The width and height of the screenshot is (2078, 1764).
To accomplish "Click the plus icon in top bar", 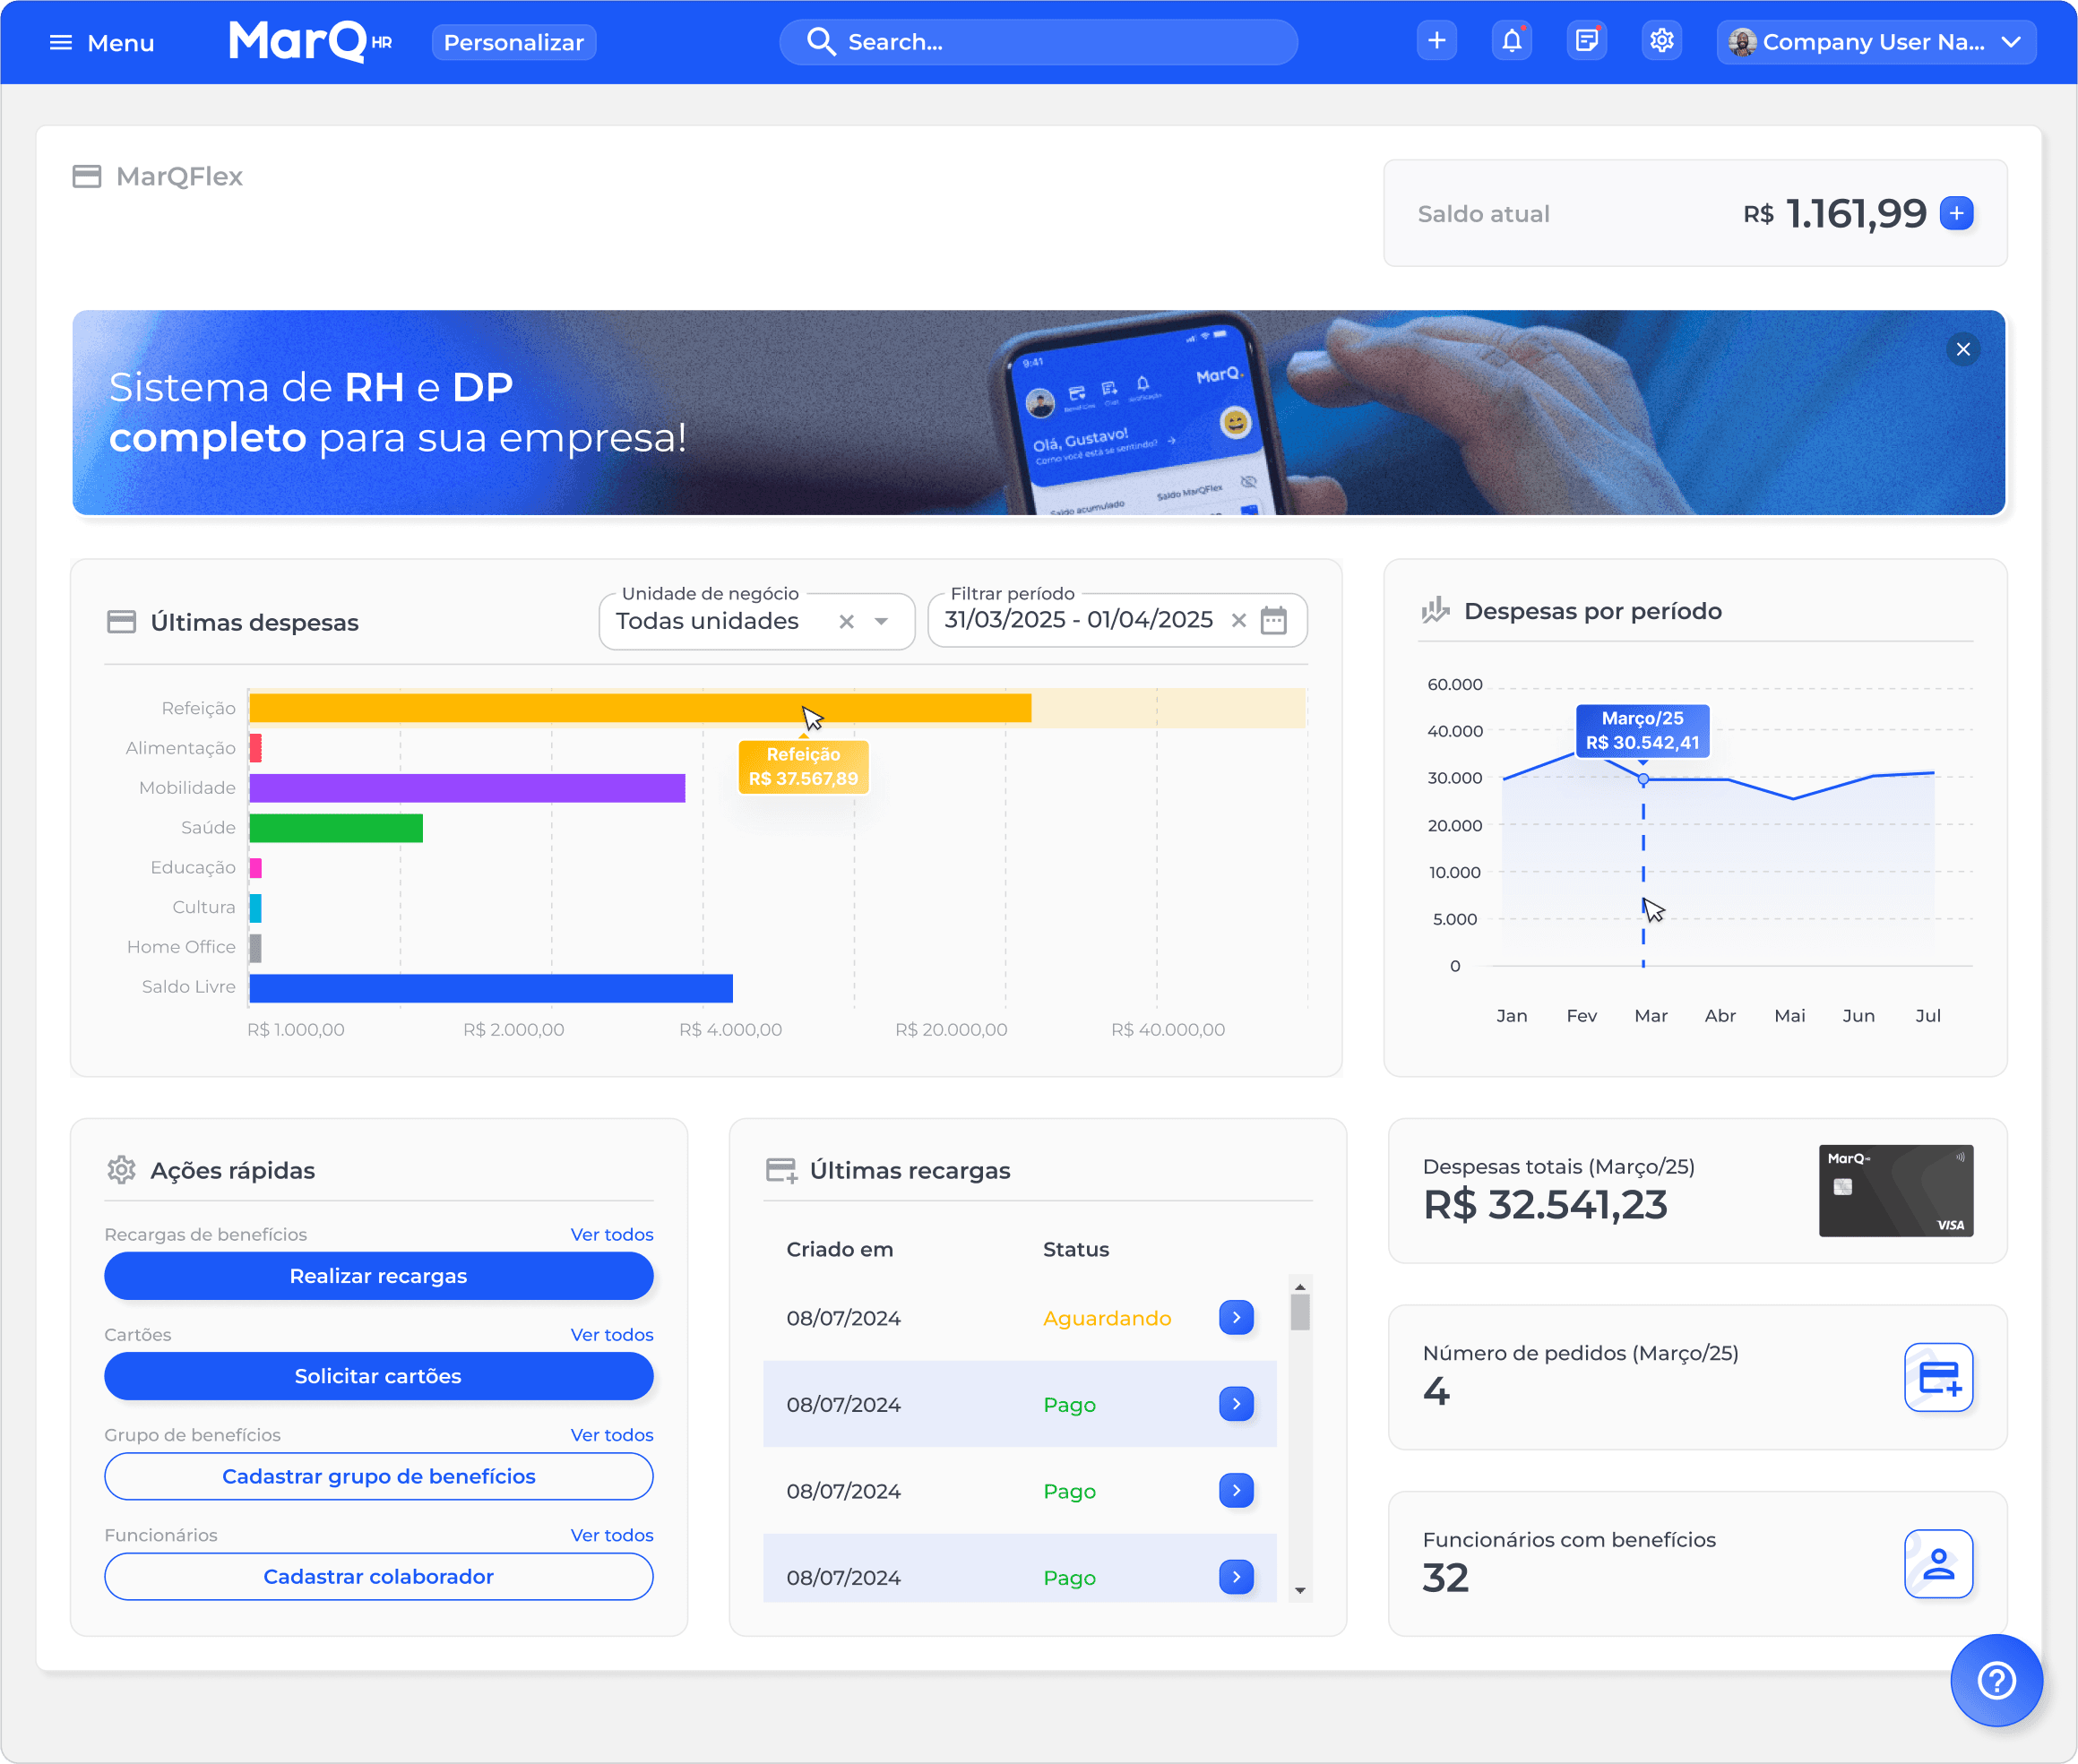I will 1436,42.
